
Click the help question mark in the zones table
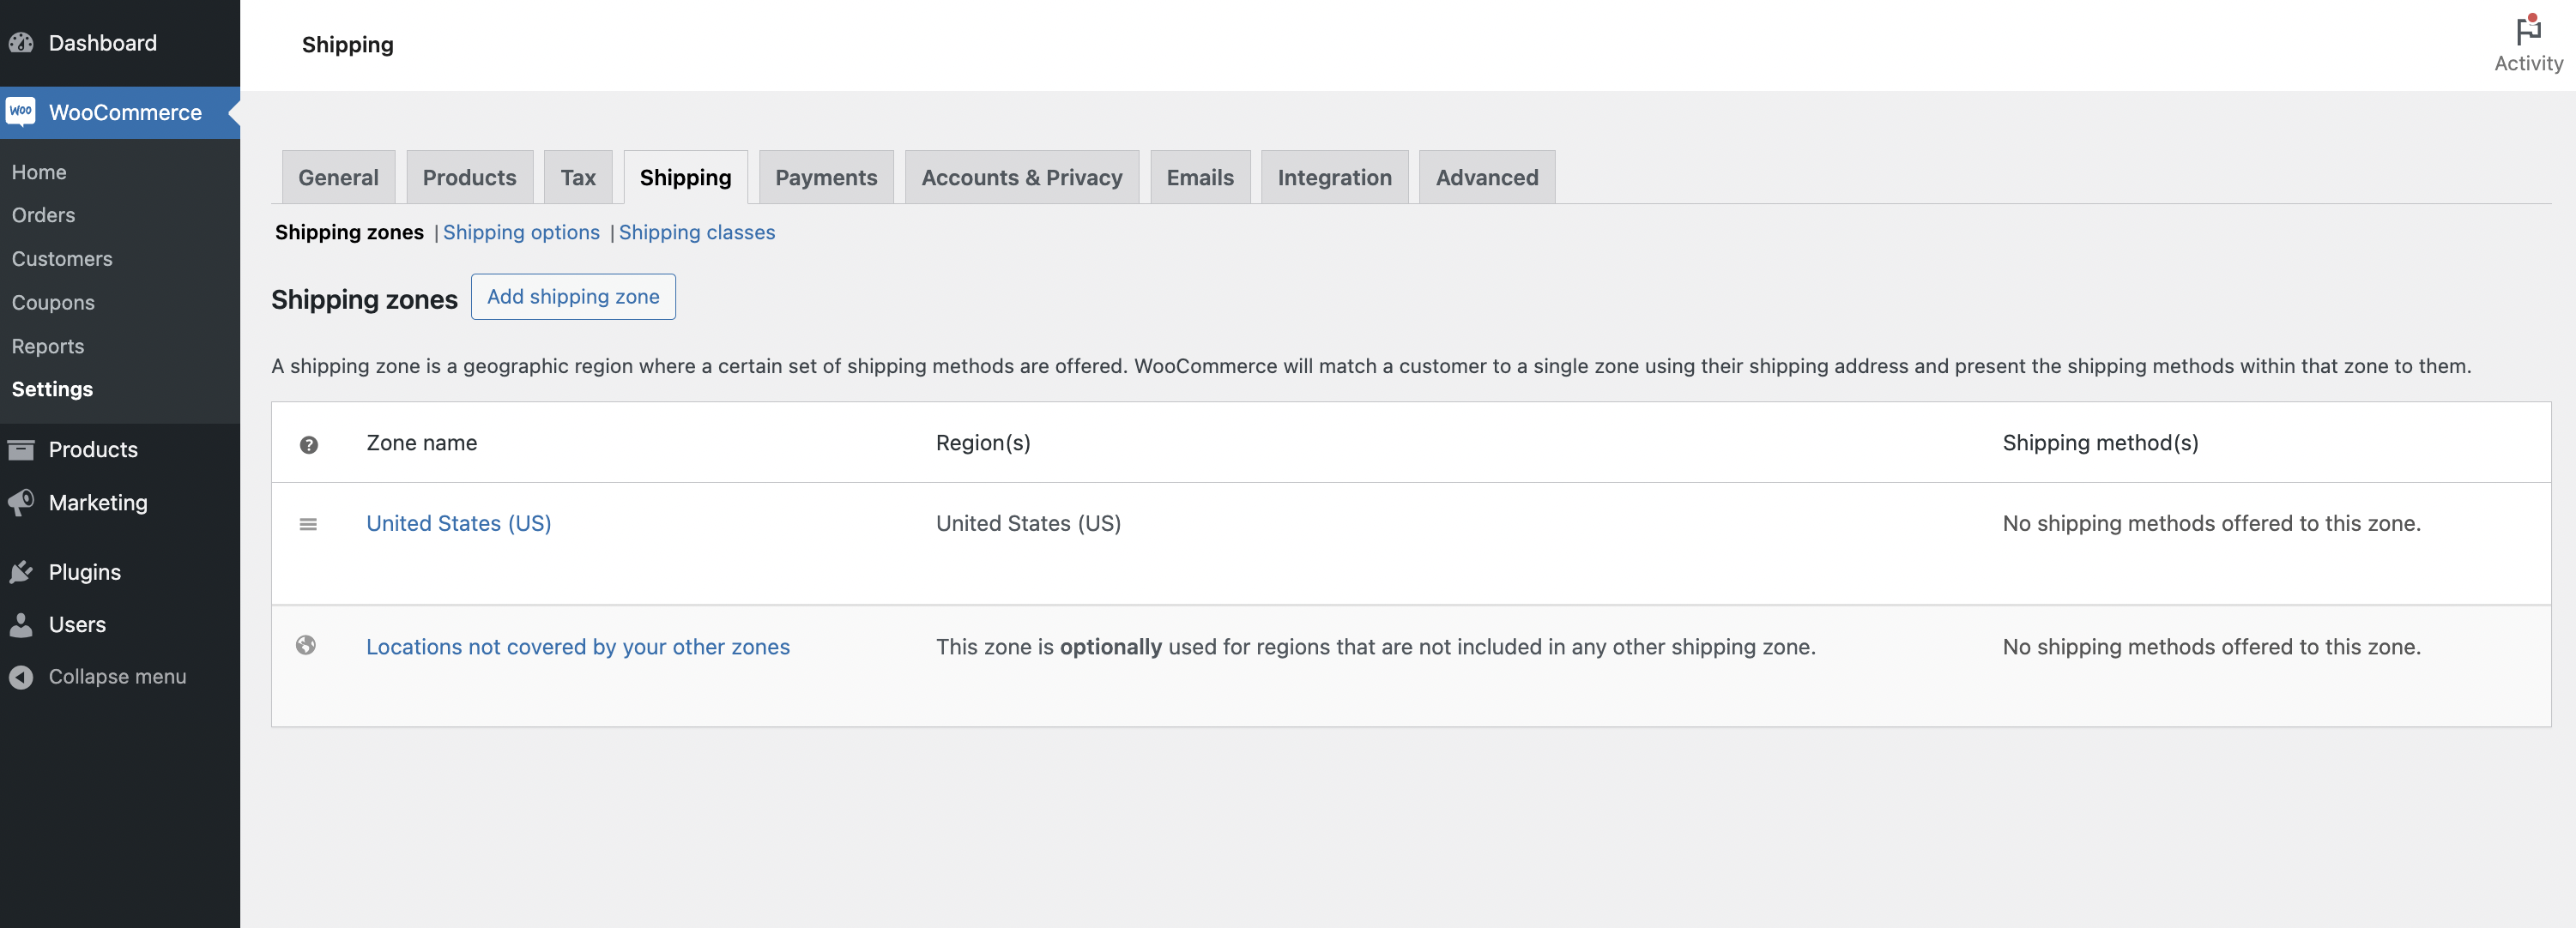(310, 445)
